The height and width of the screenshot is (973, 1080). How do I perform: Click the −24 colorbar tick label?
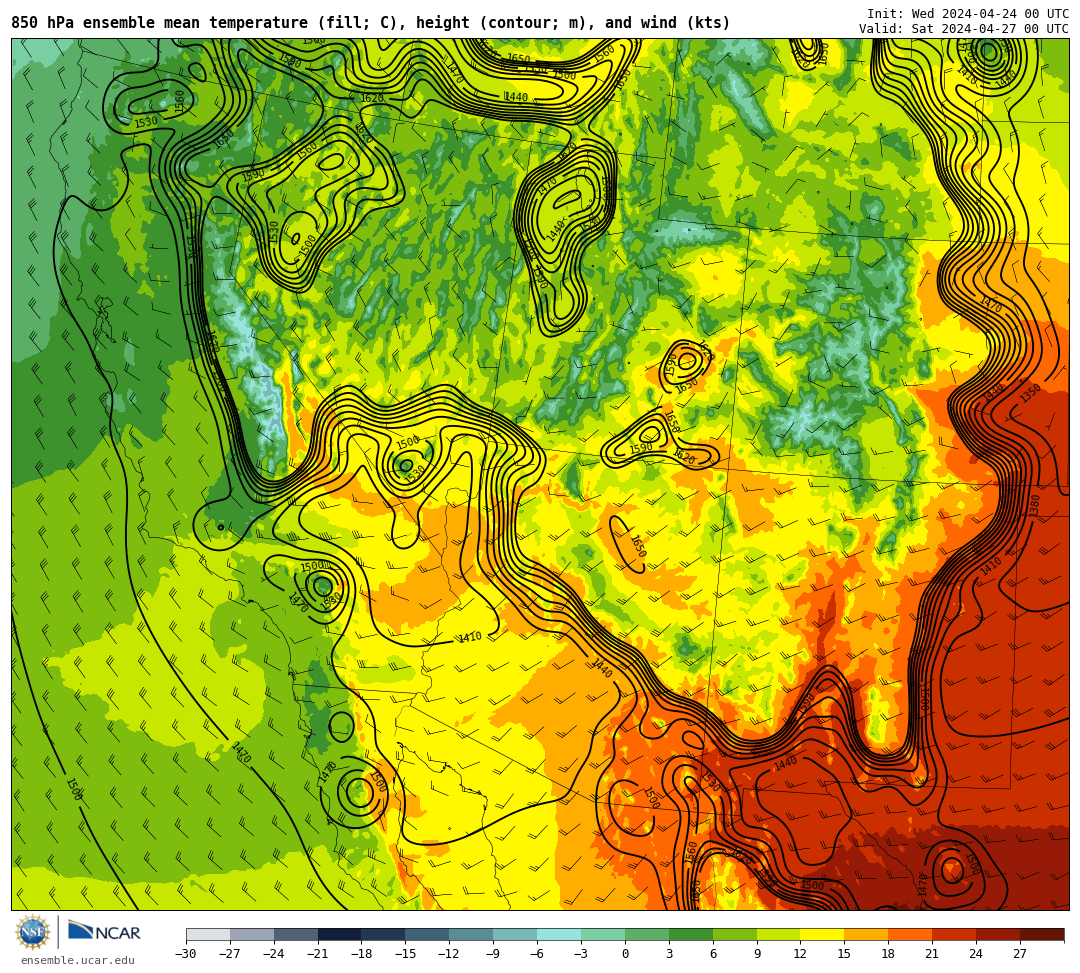click(x=274, y=954)
